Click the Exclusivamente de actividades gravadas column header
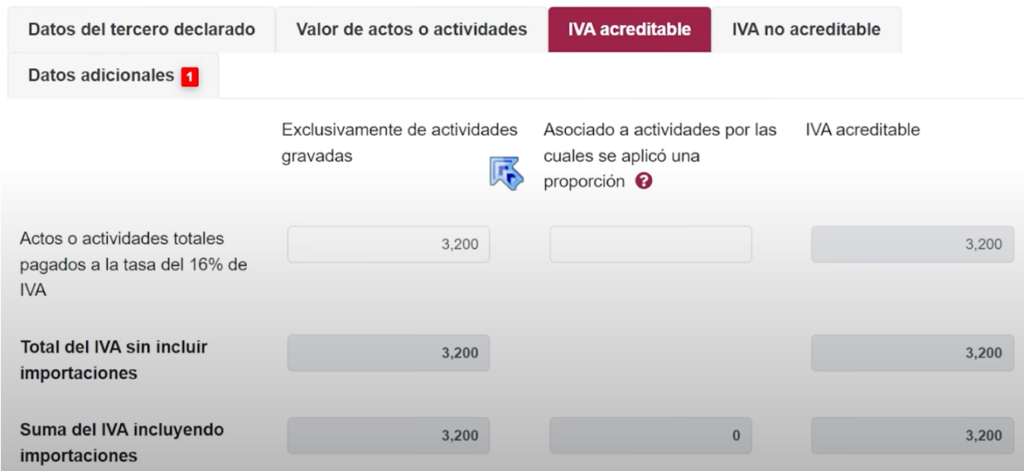This screenshot has height=471, width=1024. pos(399,142)
